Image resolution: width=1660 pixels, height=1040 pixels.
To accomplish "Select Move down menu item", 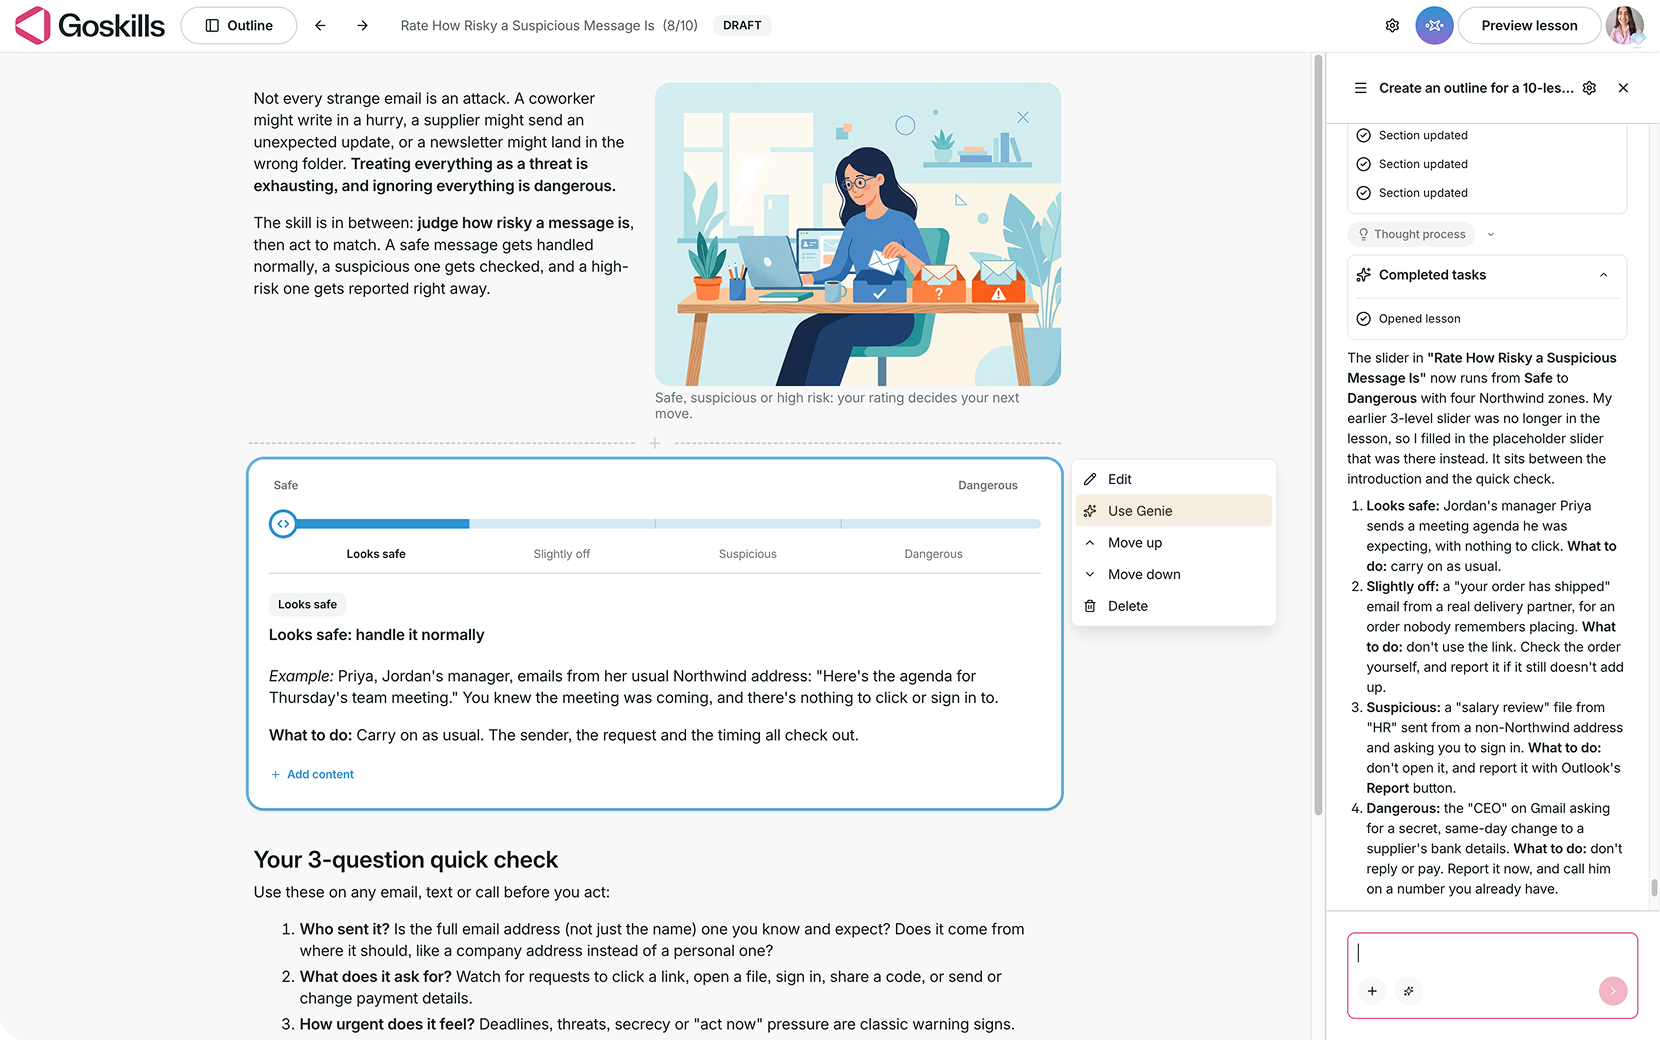I will pyautogui.click(x=1173, y=574).
